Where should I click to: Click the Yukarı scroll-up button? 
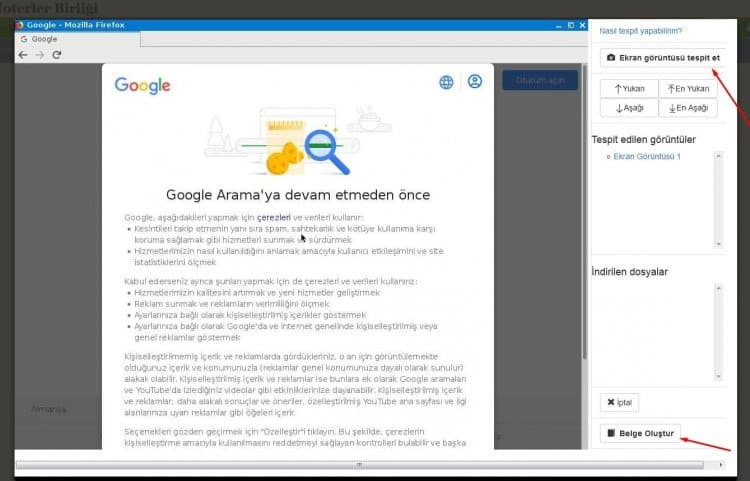coord(629,89)
